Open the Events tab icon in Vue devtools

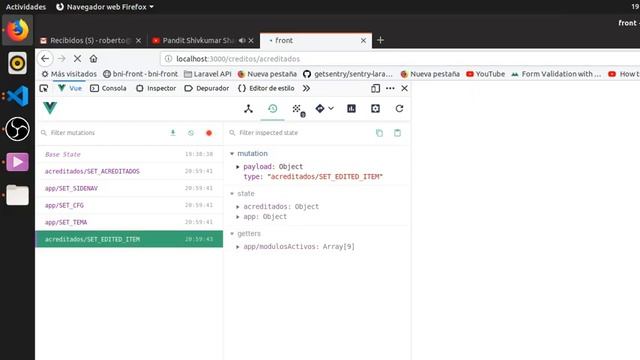point(298,109)
